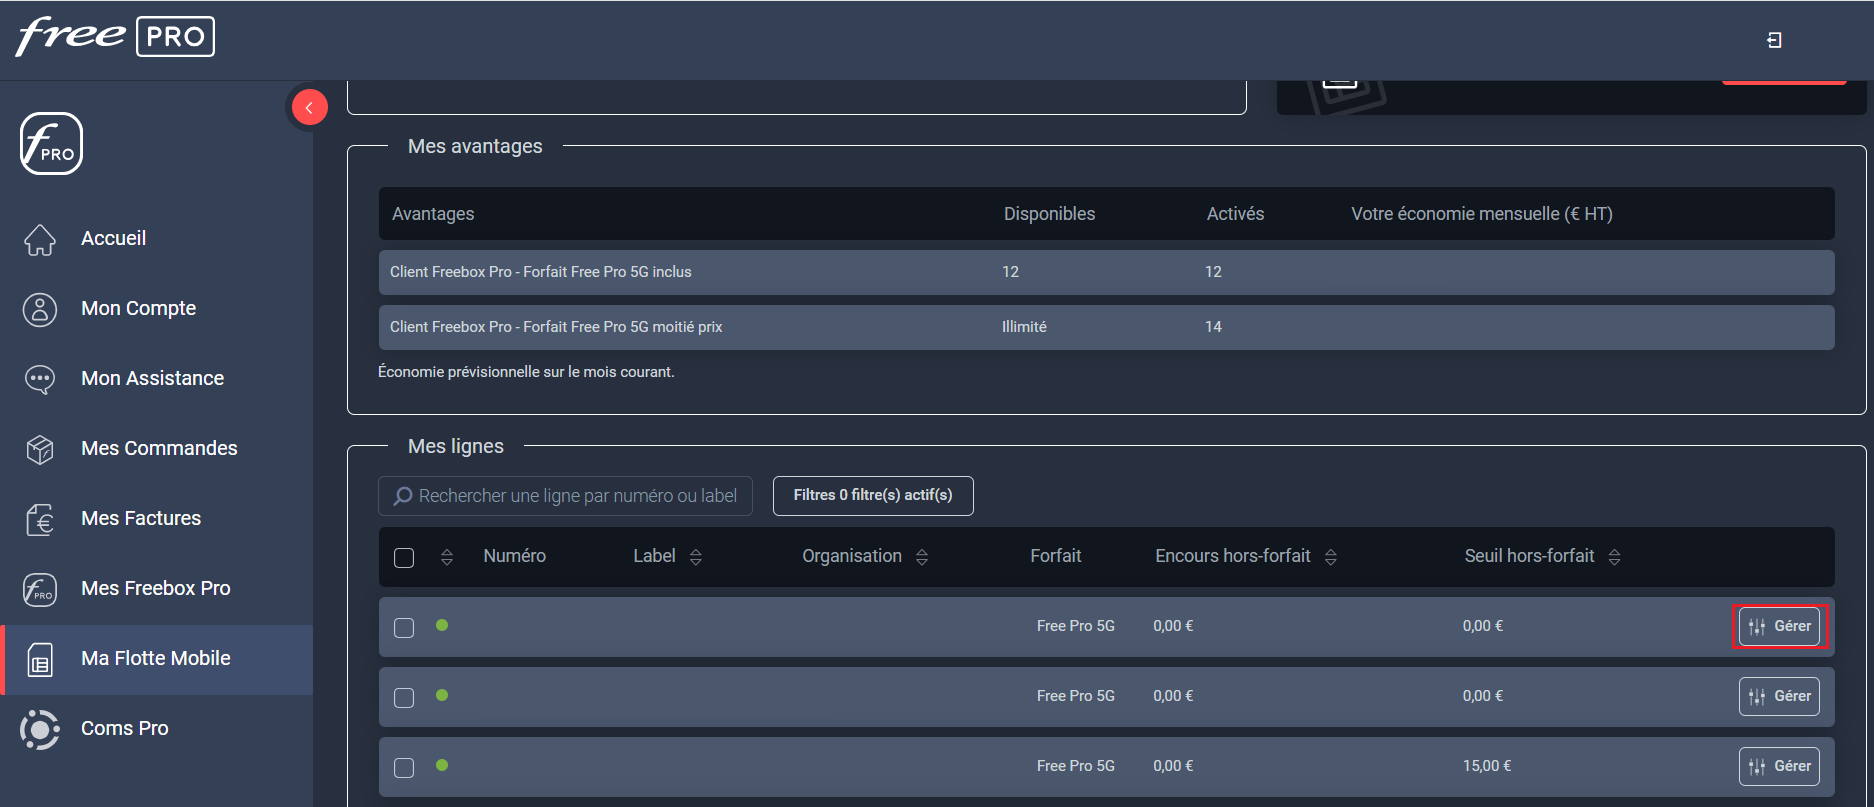Click the 'Illimité' cell
1874x807 pixels.
pos(1024,327)
